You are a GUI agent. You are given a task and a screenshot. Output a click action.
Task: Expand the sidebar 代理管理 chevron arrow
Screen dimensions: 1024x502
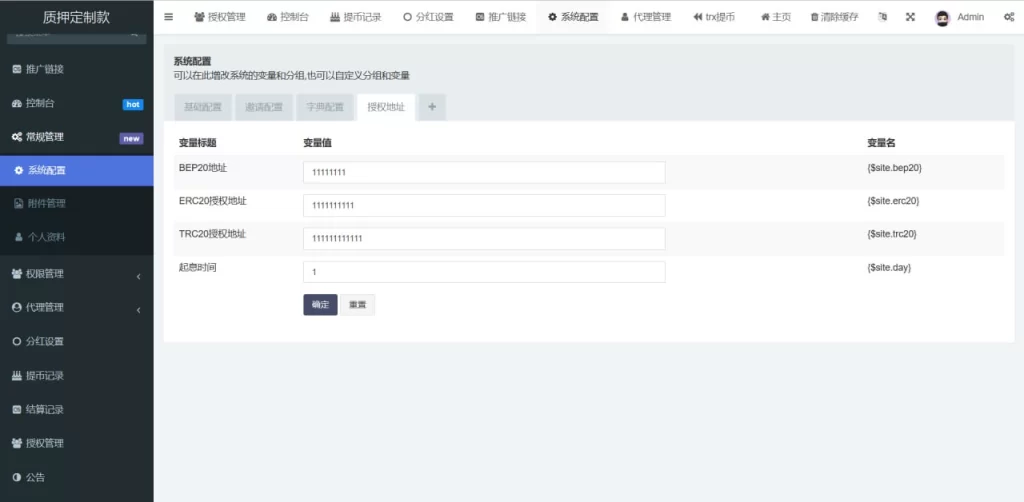pyautogui.click(x=138, y=310)
